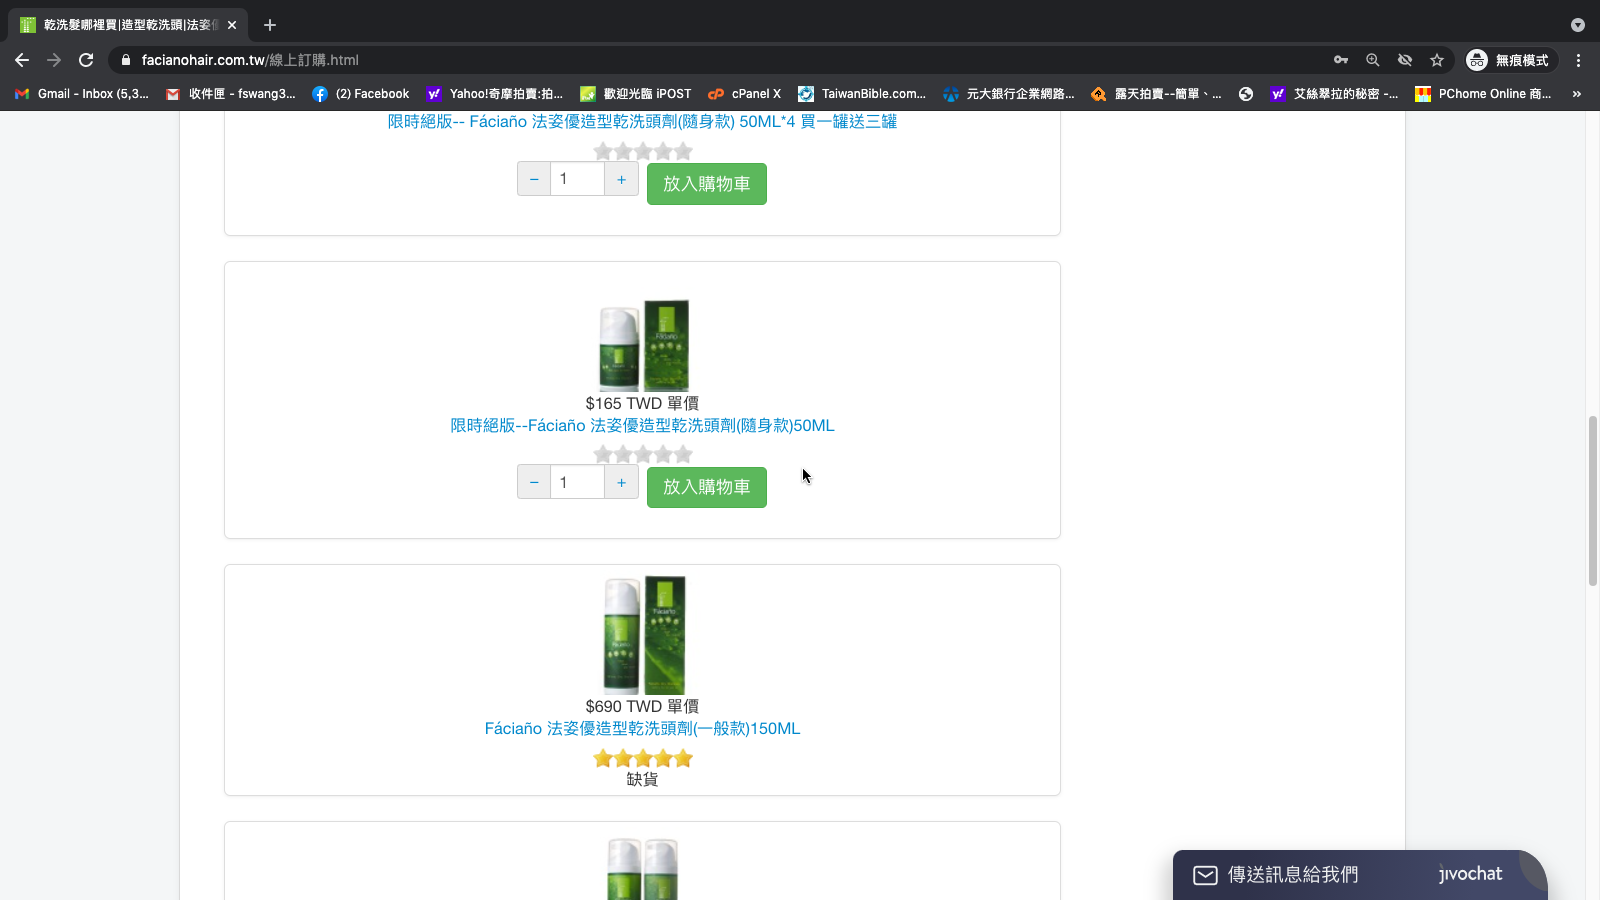The image size is (1600, 900).
Task: Open the cPanel X bookmark
Action: coord(745,94)
